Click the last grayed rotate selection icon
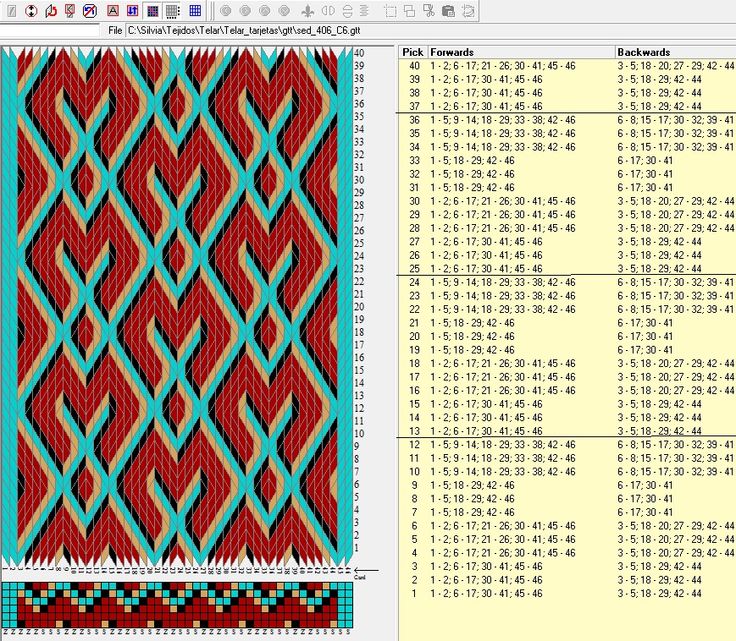Screen dimensions: 736x641 468,10
